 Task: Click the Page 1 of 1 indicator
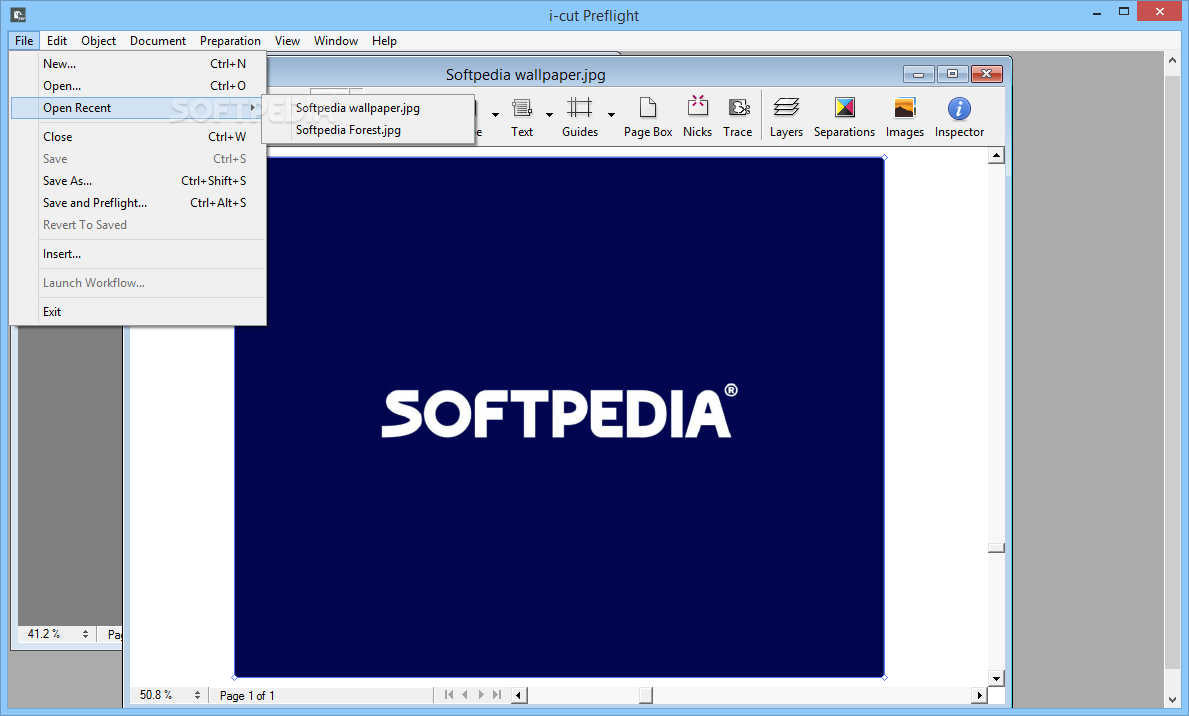(x=246, y=696)
